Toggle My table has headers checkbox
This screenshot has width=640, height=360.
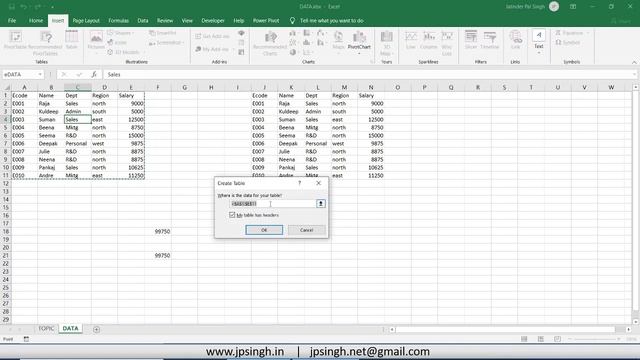point(232,215)
